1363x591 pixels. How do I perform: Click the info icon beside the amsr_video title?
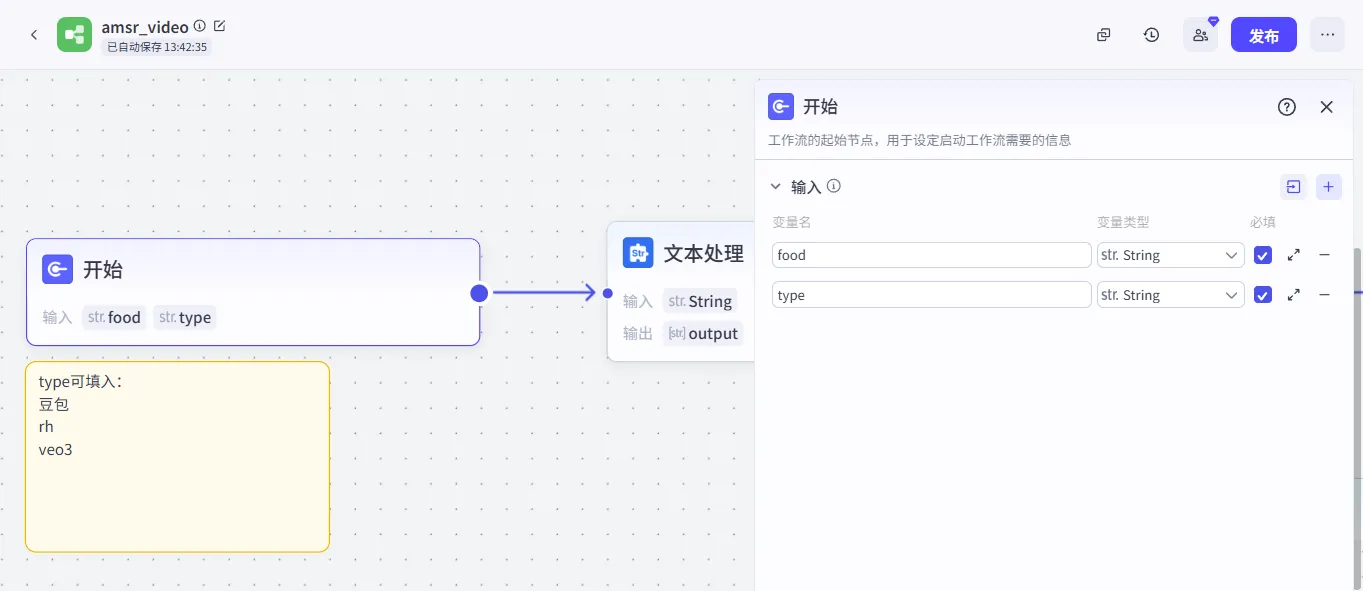(200, 26)
